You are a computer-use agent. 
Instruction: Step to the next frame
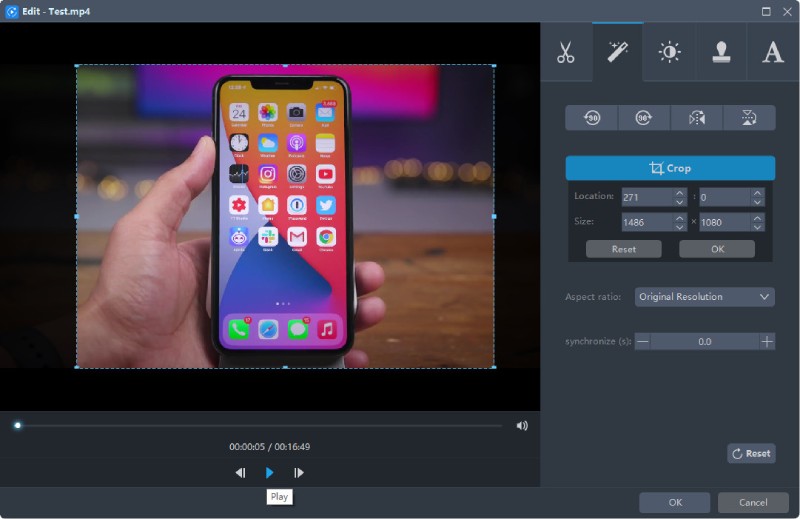point(298,473)
